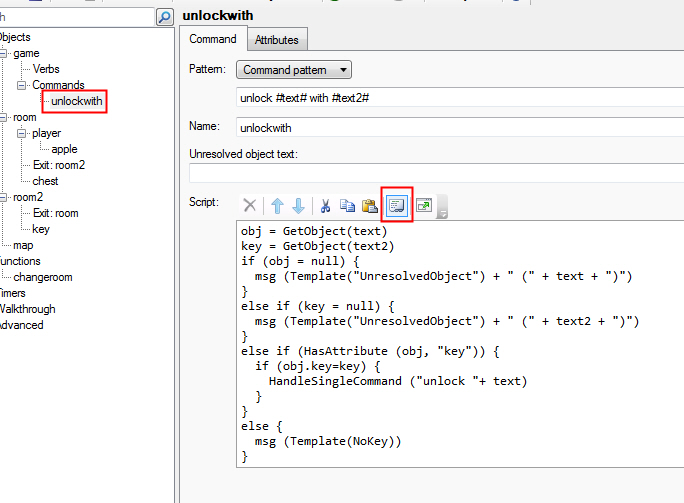
Task: Click the paste clipboard icon
Action: click(x=369, y=205)
